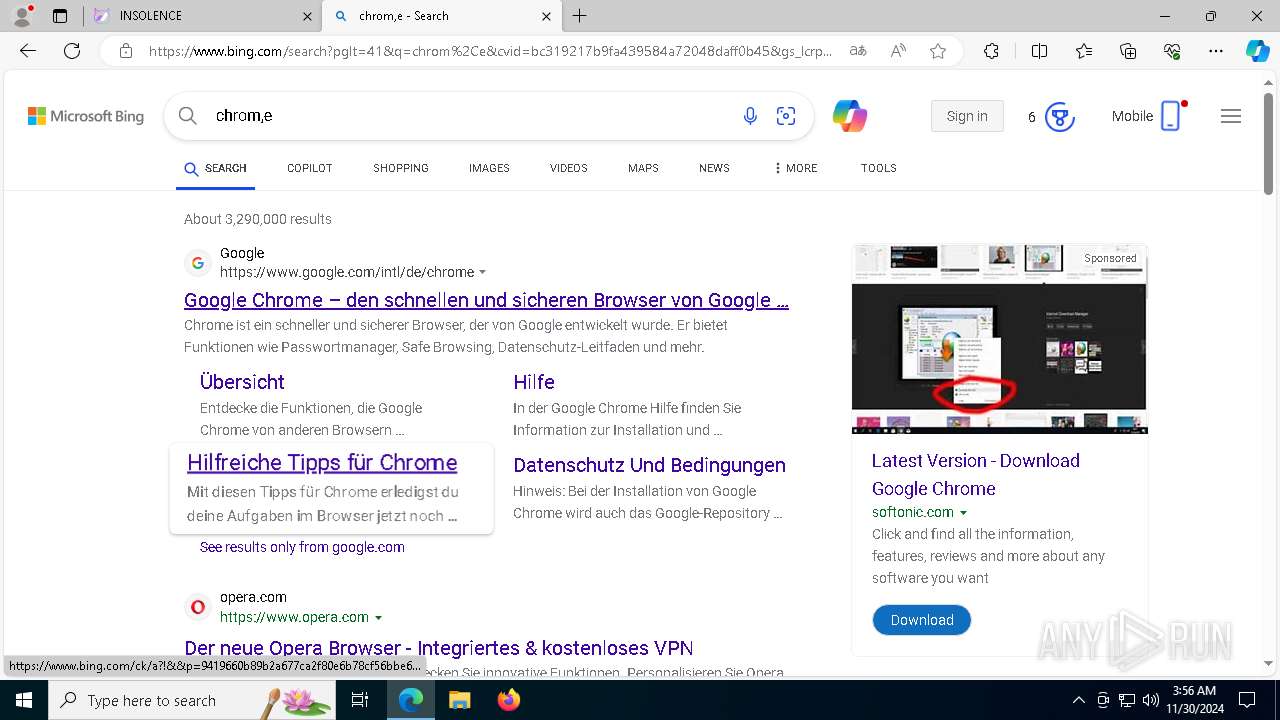Open Browser essentials heart icon
1280x720 pixels.
[1172, 51]
